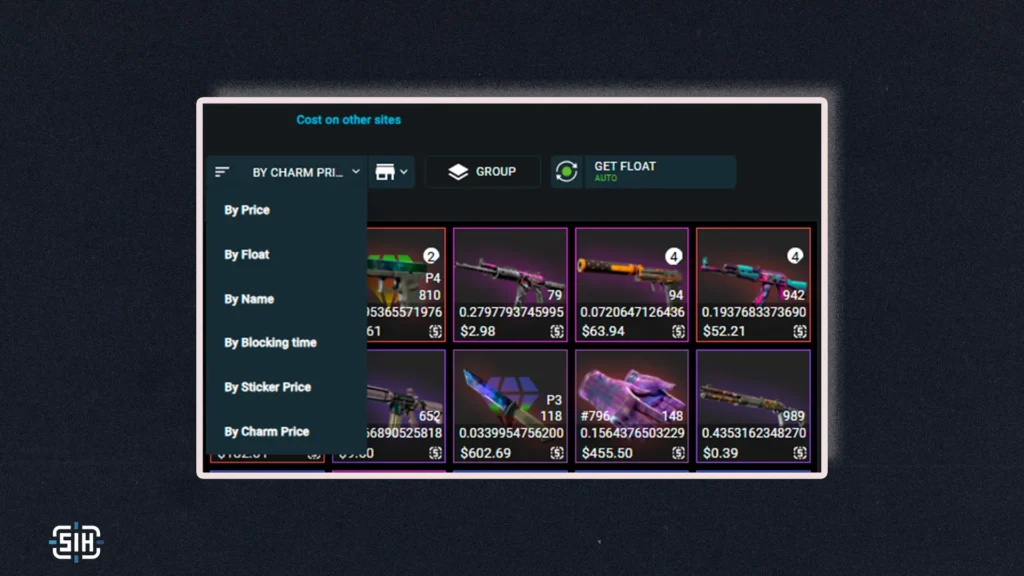The height and width of the screenshot is (576, 1024).
Task: Select the $2.98 rifle item
Action: (510, 285)
